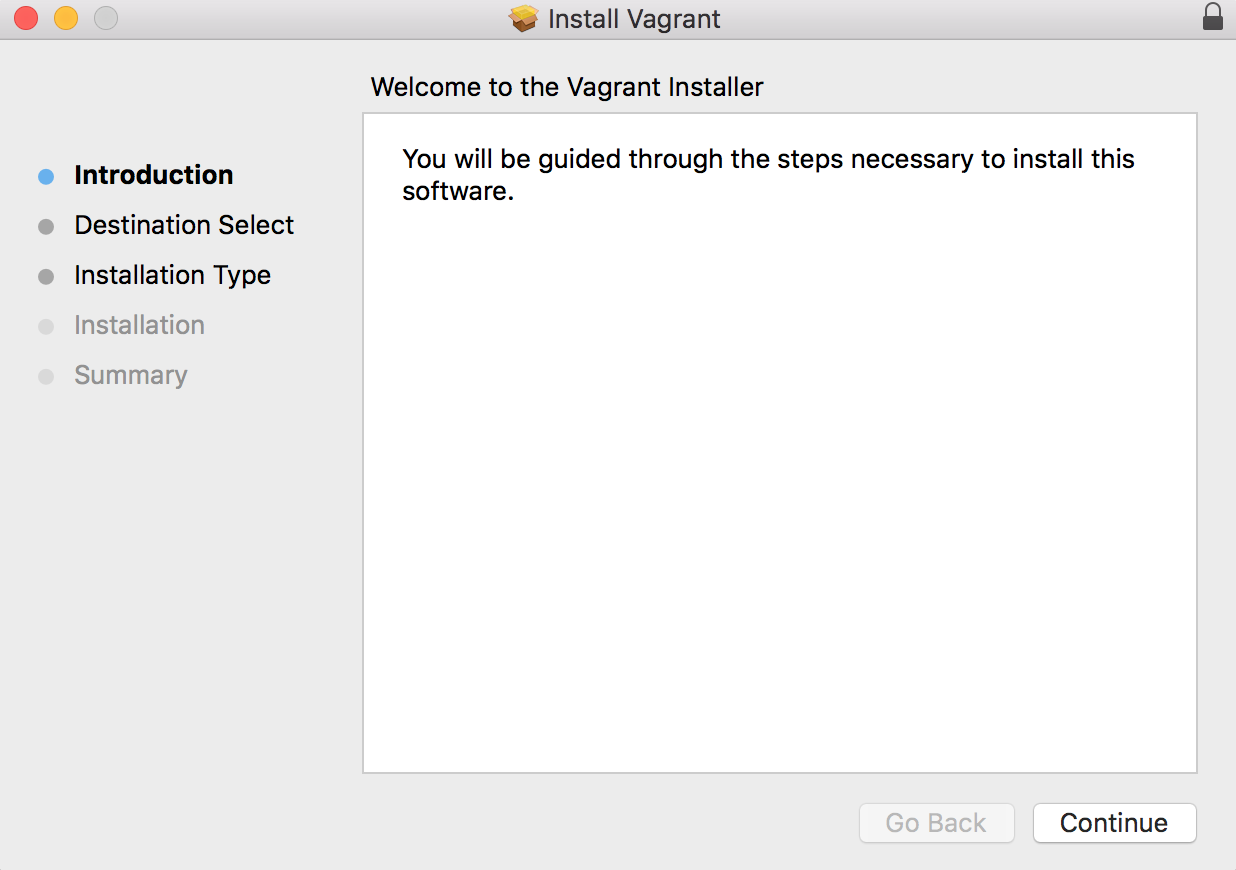This screenshot has width=1236, height=870.
Task: Click the greyed-out zoom window button
Action: 106,18
